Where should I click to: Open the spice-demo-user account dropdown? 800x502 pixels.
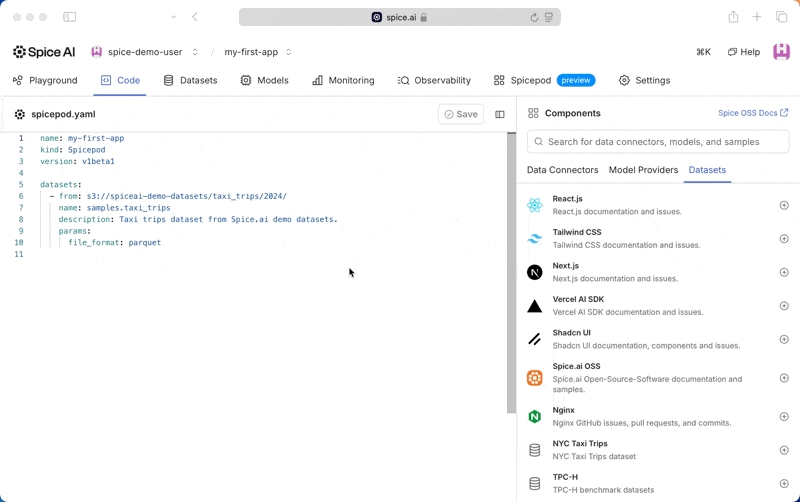click(x=145, y=52)
